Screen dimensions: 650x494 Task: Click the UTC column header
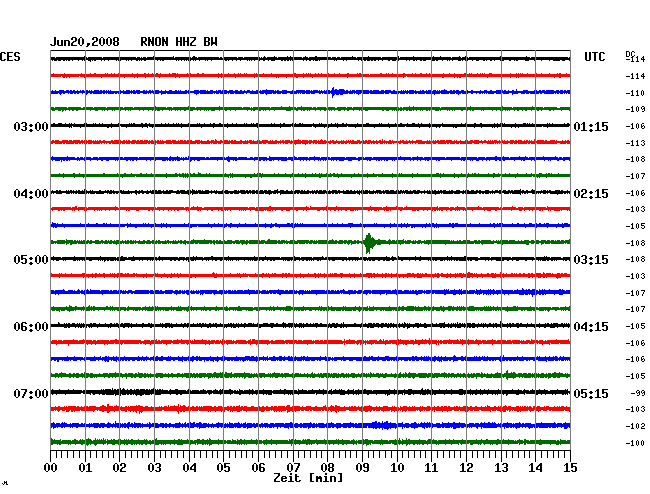point(594,57)
